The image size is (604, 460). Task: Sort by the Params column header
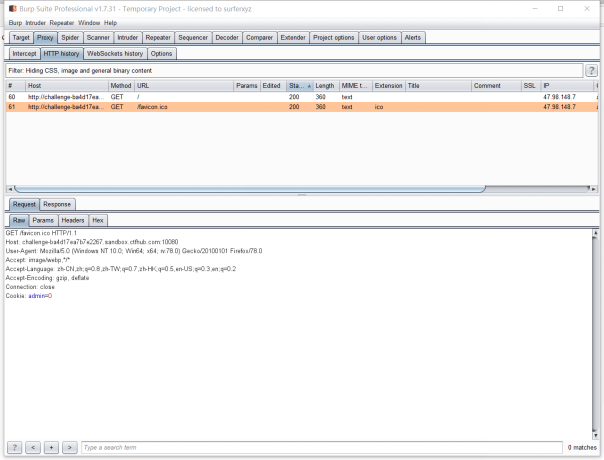point(247,86)
